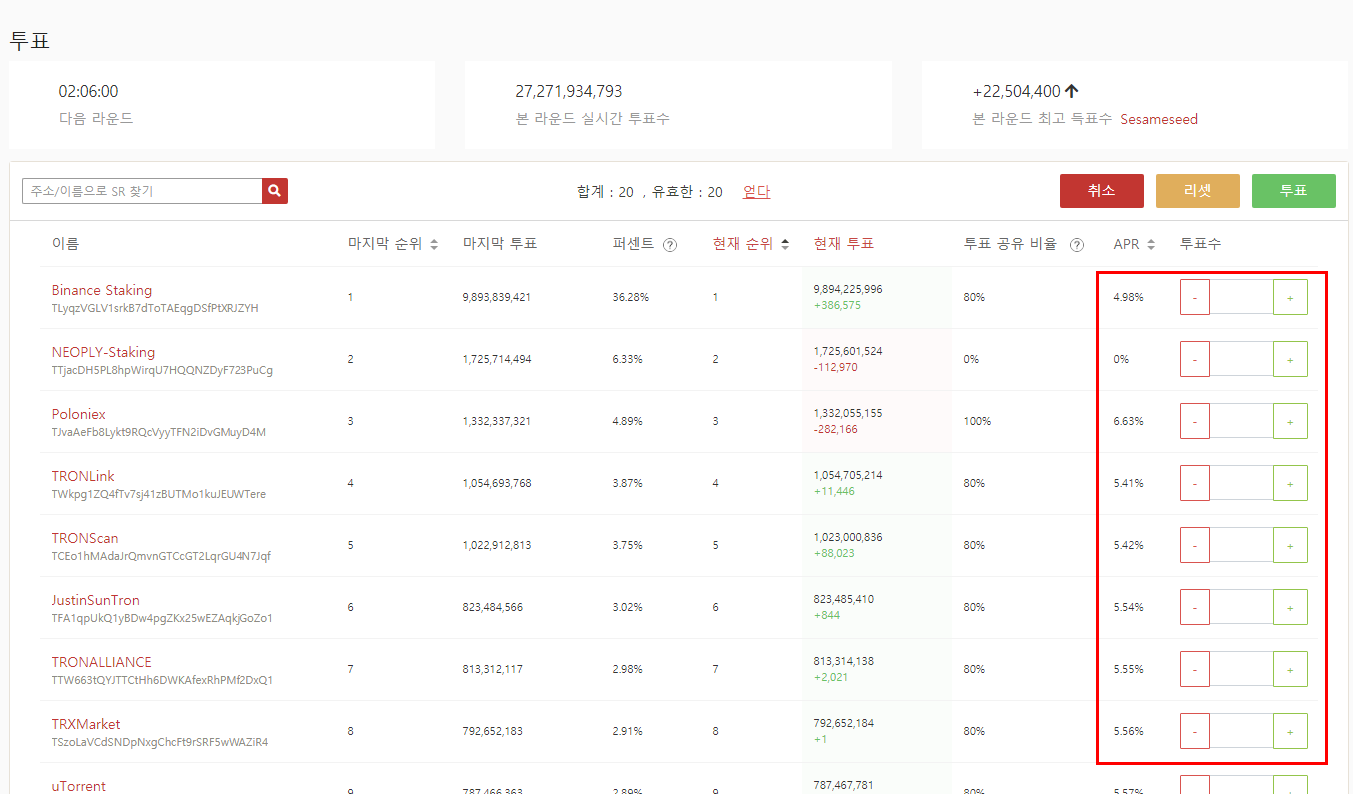
Task: Submit with the green 투표 button
Action: (1293, 191)
